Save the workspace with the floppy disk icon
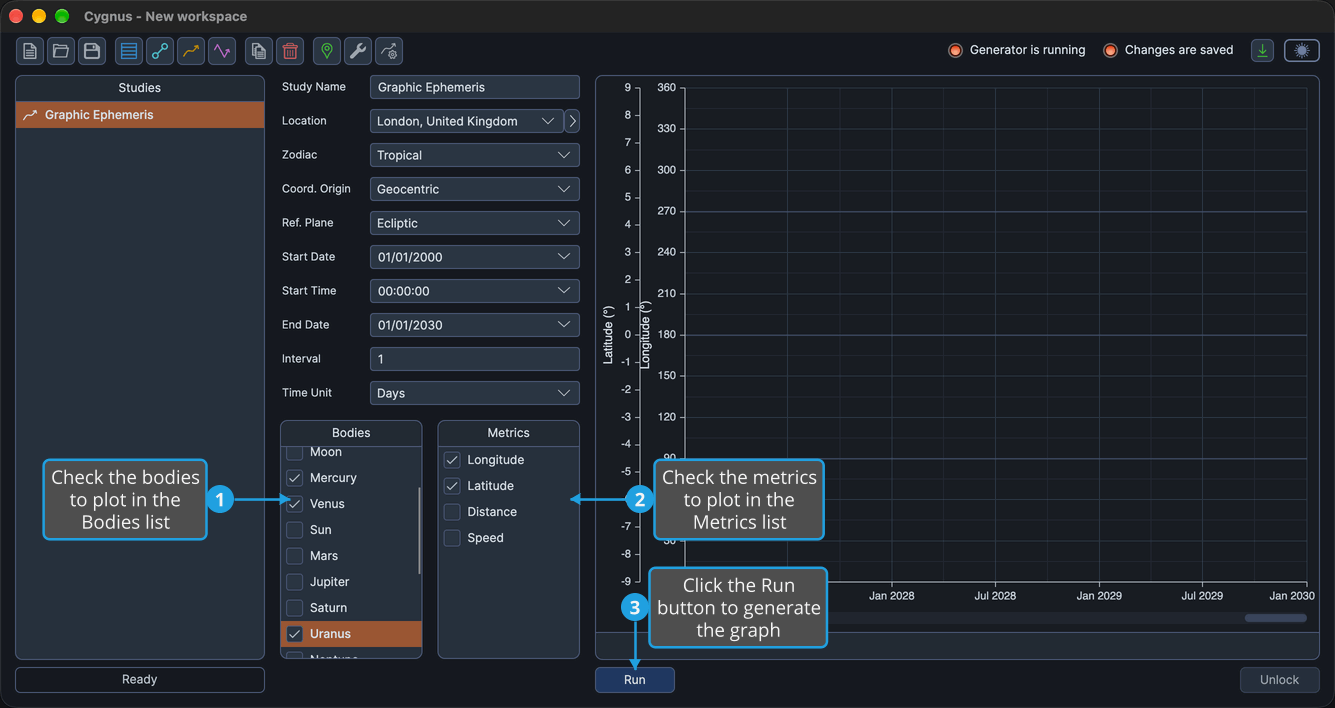1335x708 pixels. 92,51
